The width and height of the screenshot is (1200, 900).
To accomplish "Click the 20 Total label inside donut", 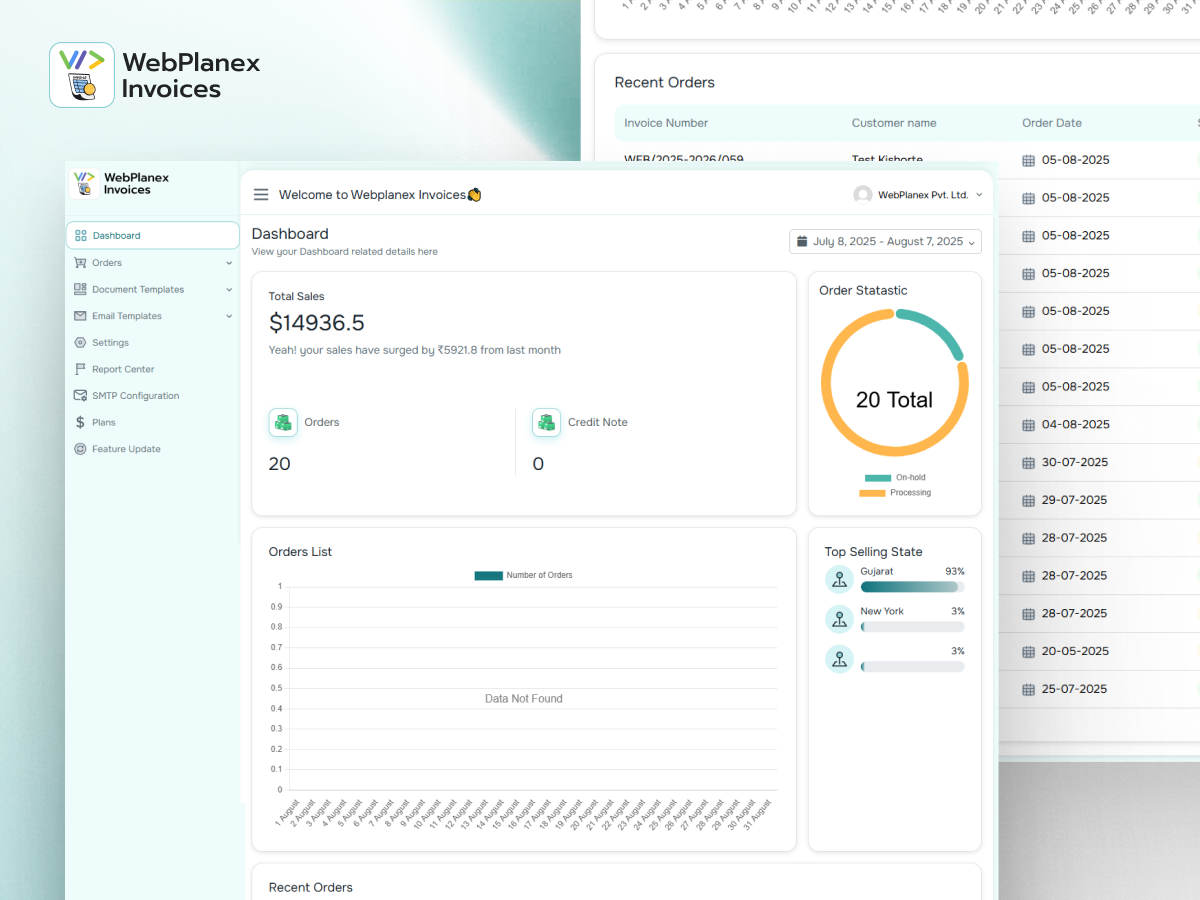I will coord(894,400).
